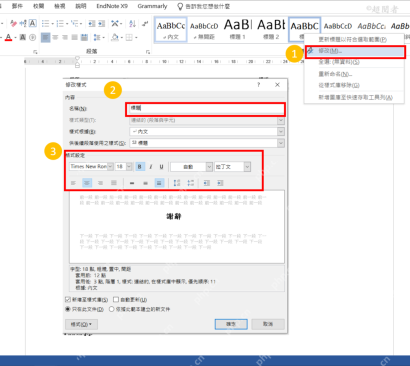Click increase indent icon in dialog

coord(220,183)
